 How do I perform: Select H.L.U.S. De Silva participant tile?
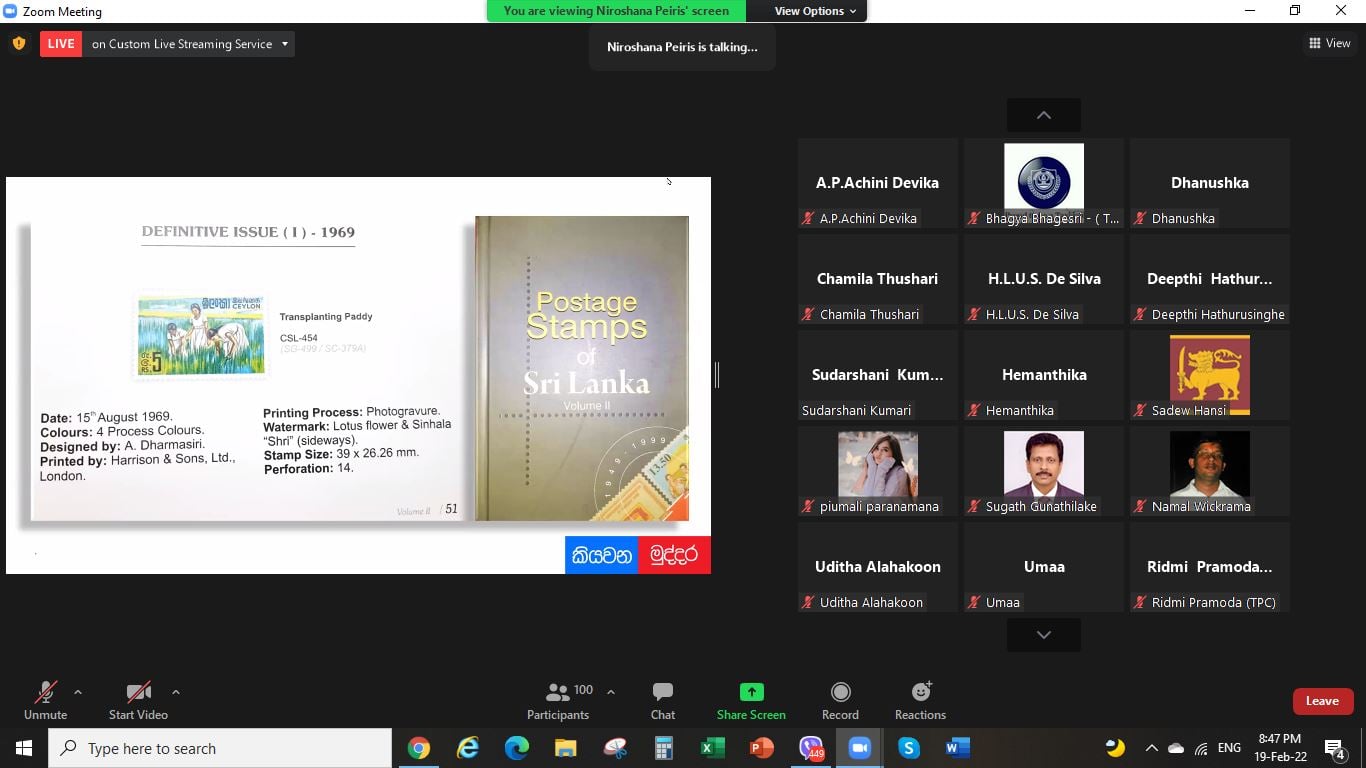1044,280
